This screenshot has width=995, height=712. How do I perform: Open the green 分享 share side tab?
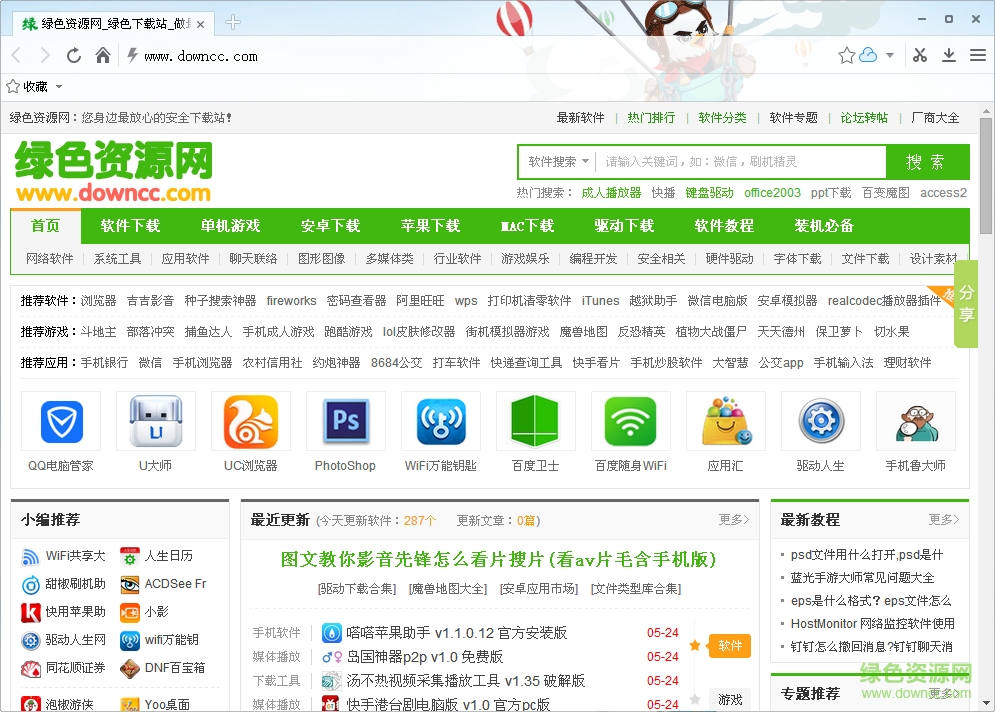[966, 303]
